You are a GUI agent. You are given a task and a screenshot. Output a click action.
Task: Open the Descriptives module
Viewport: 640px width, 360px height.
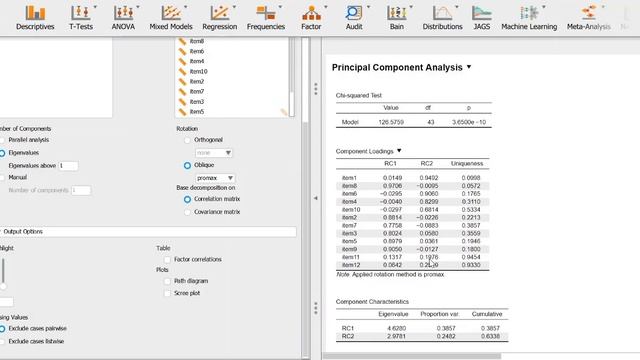point(35,18)
